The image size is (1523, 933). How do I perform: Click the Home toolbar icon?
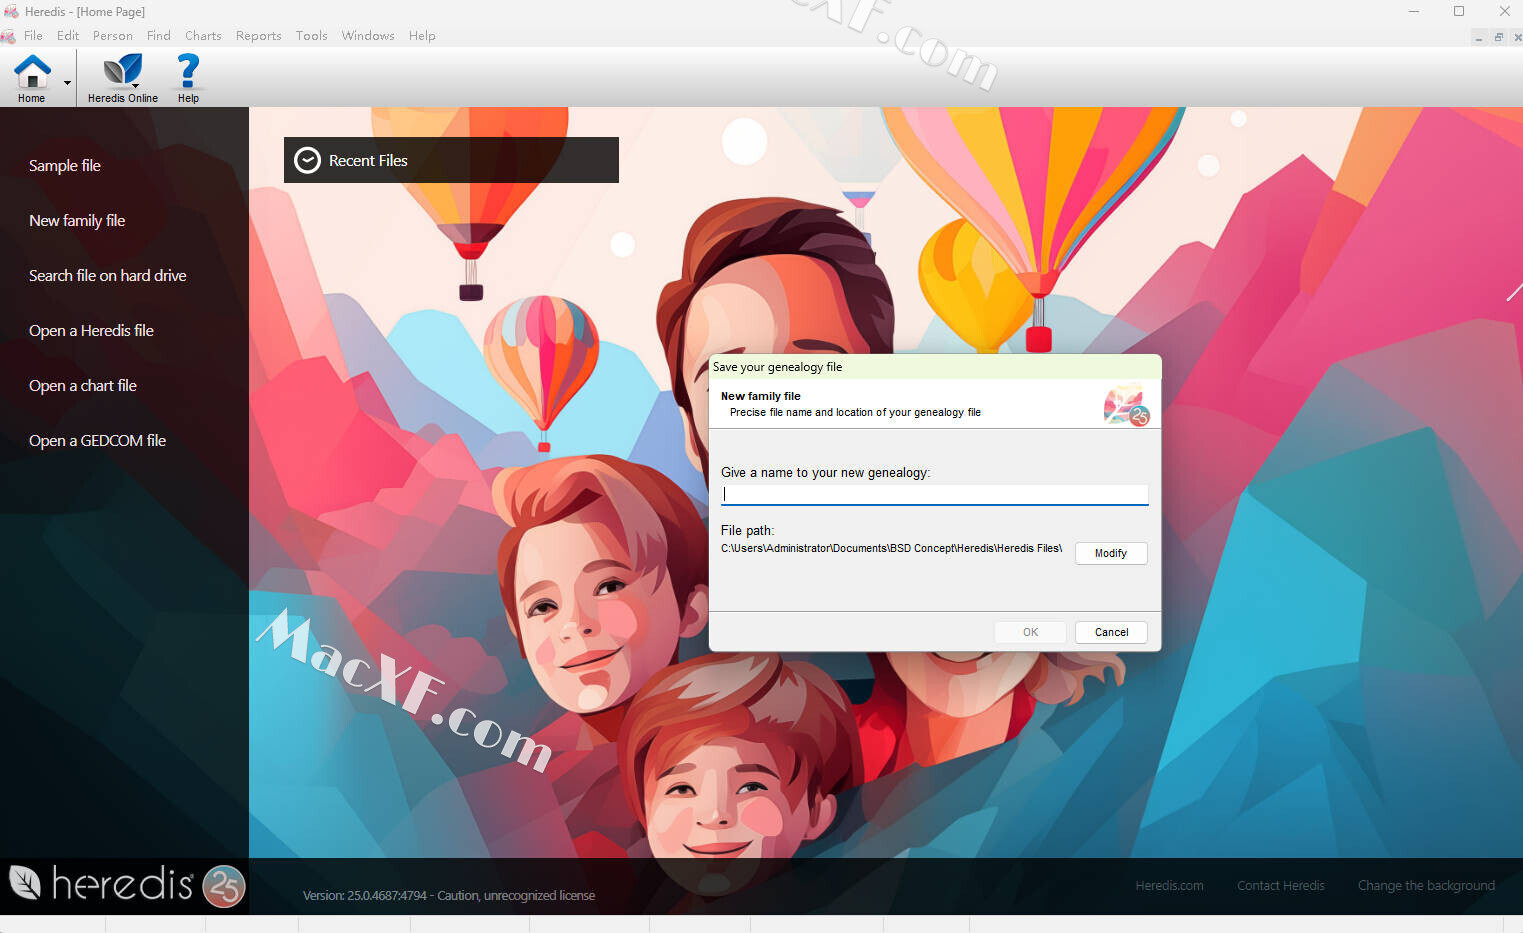point(32,74)
